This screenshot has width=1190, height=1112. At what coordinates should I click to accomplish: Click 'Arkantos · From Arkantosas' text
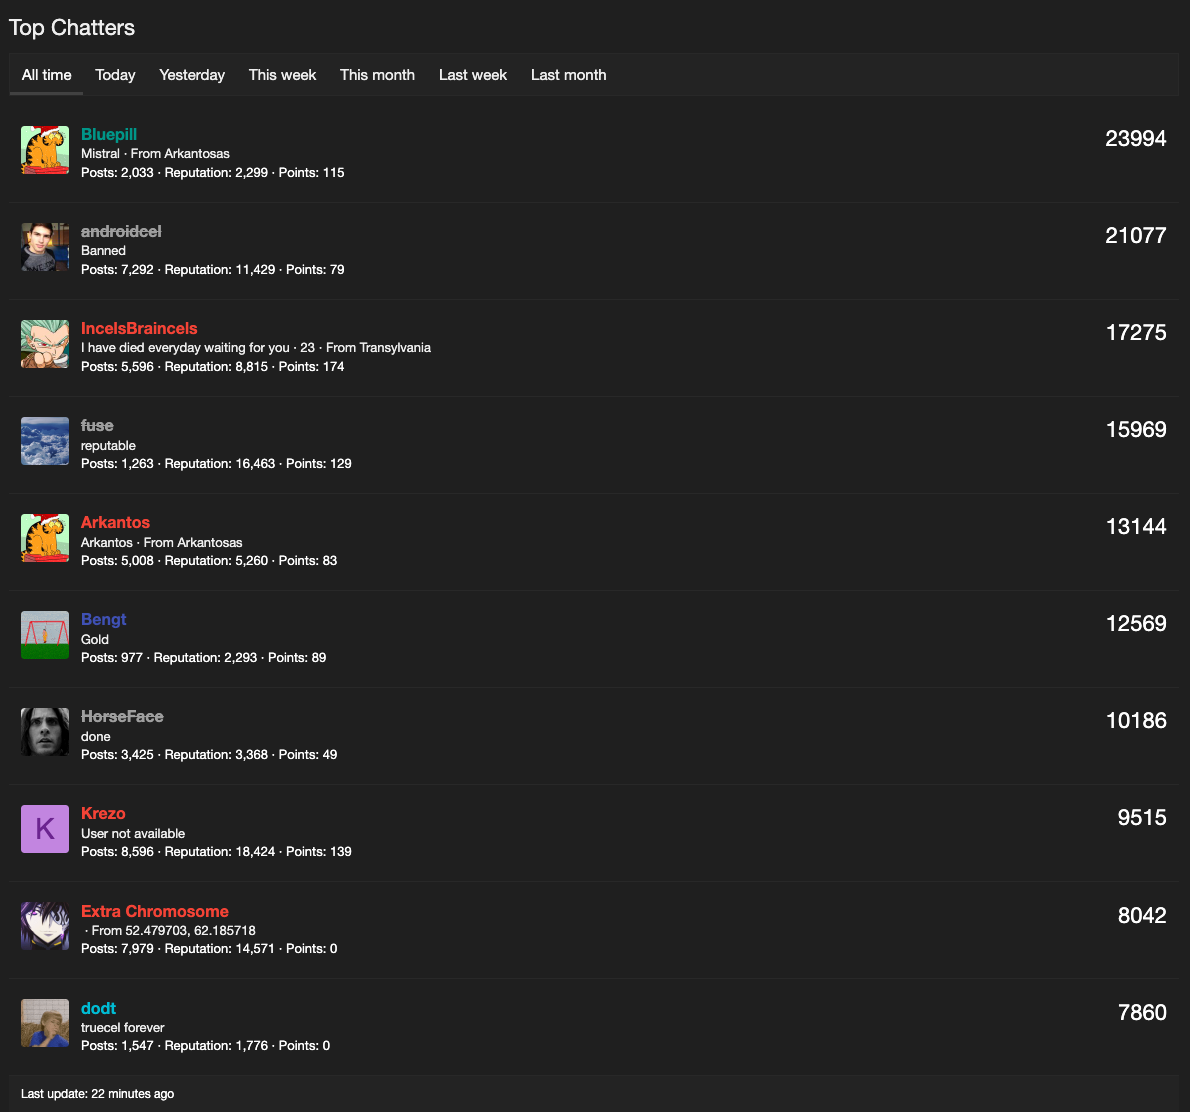(x=162, y=543)
